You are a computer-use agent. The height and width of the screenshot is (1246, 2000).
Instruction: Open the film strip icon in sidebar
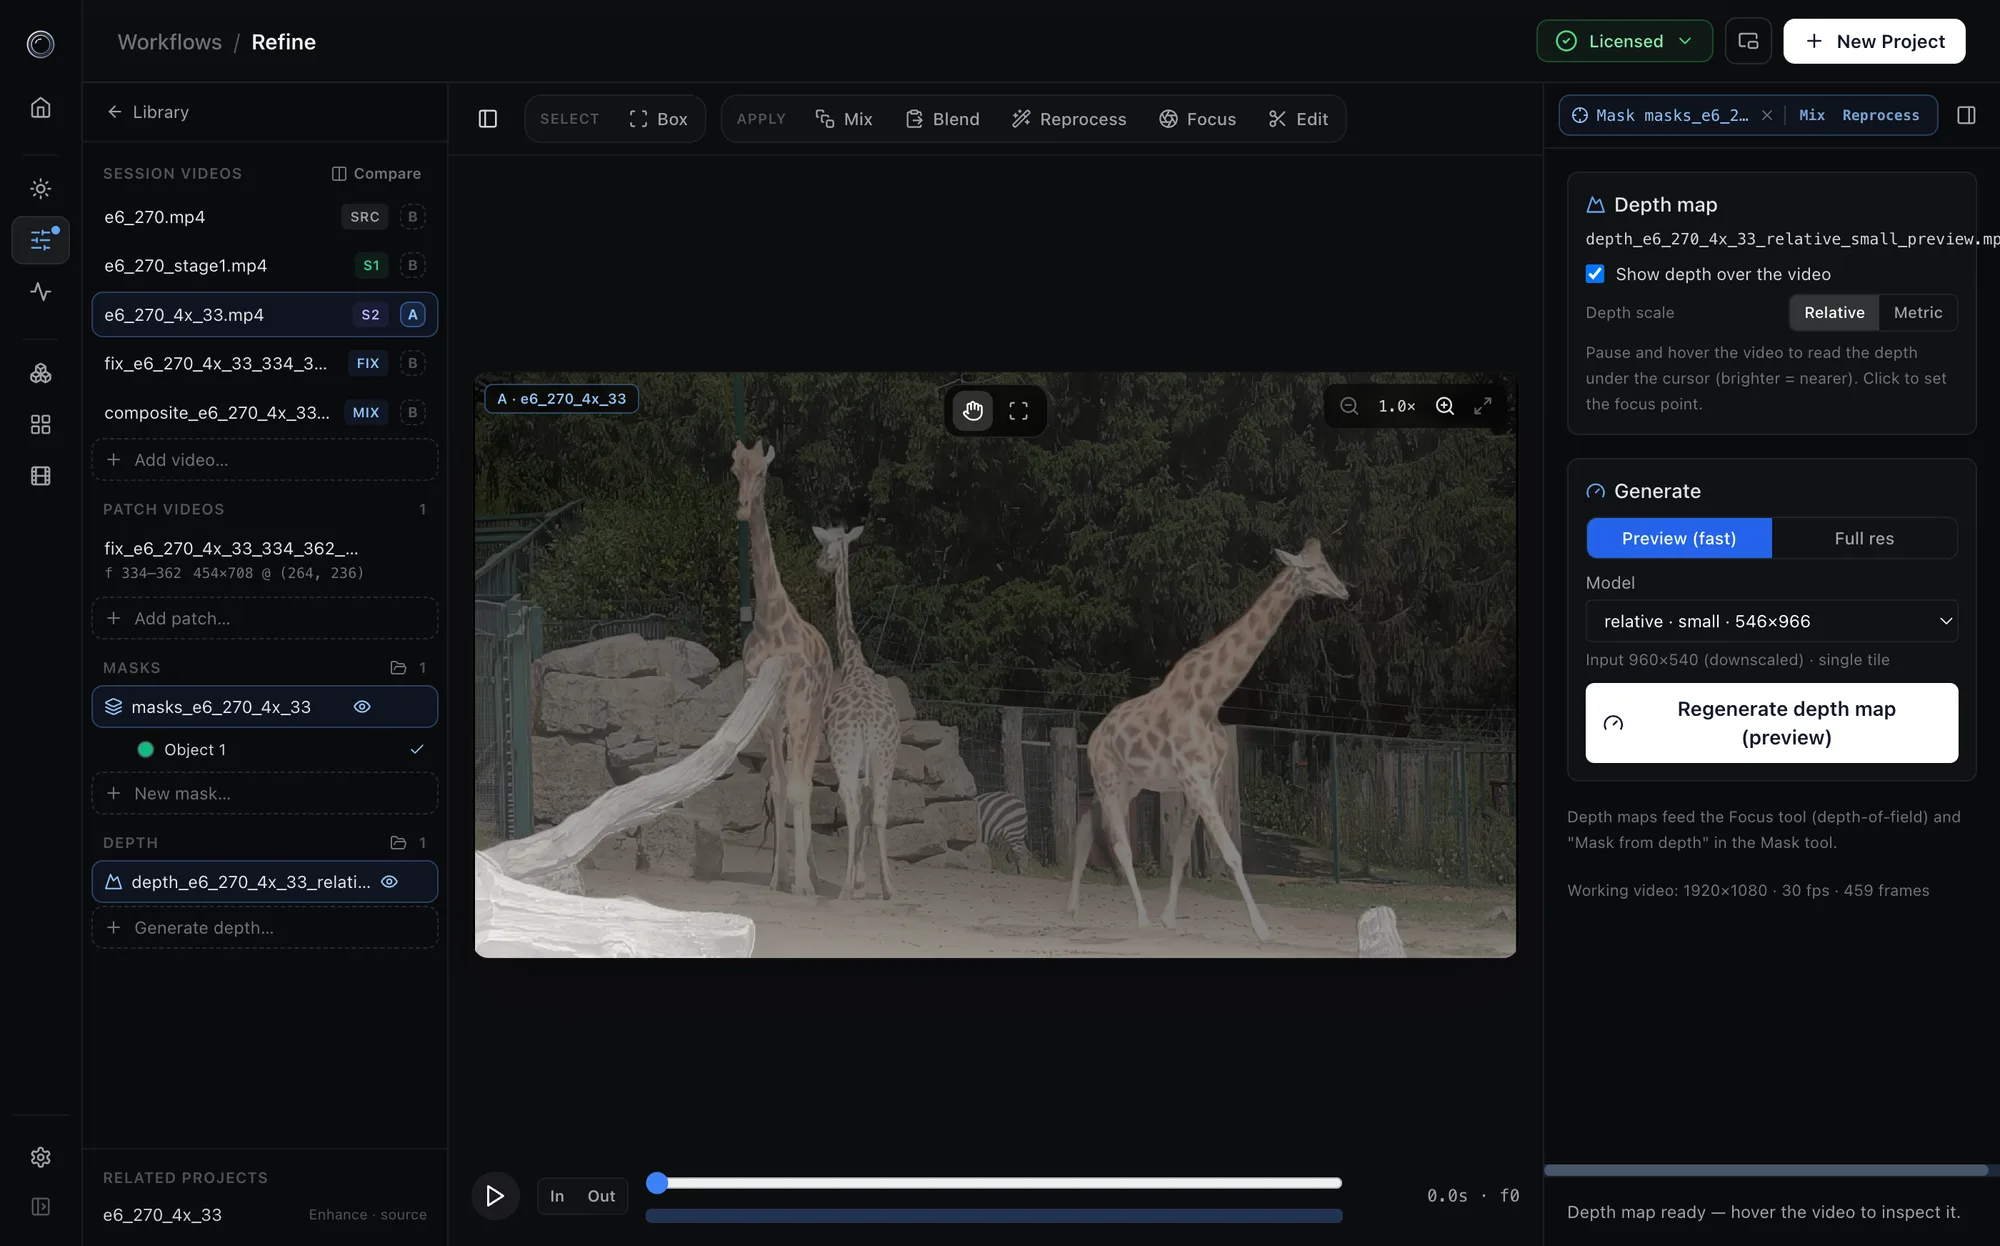pos(40,476)
